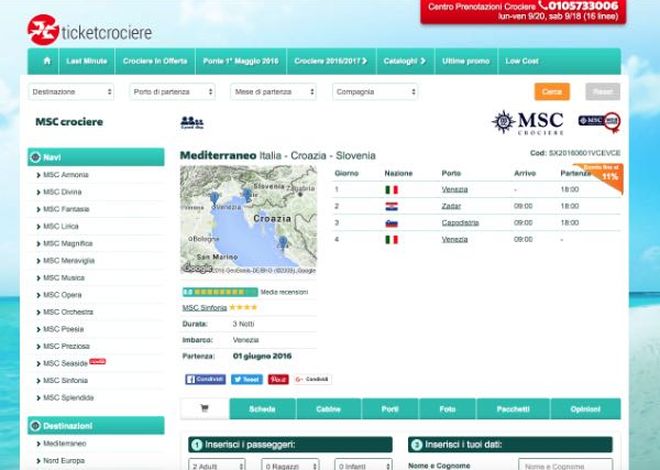Click the cruise route map
Viewport: 660px width, 470px height.
pos(248,220)
